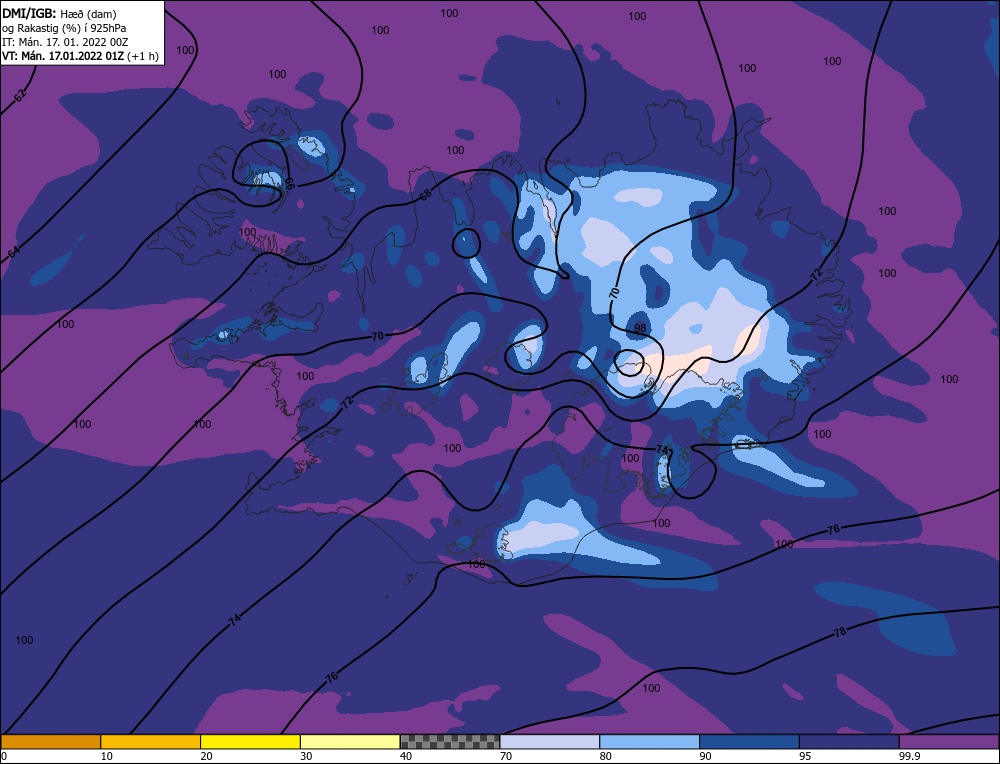Click the gray checkered 40–70 legend swatch
1000x764 pixels.
450,742
